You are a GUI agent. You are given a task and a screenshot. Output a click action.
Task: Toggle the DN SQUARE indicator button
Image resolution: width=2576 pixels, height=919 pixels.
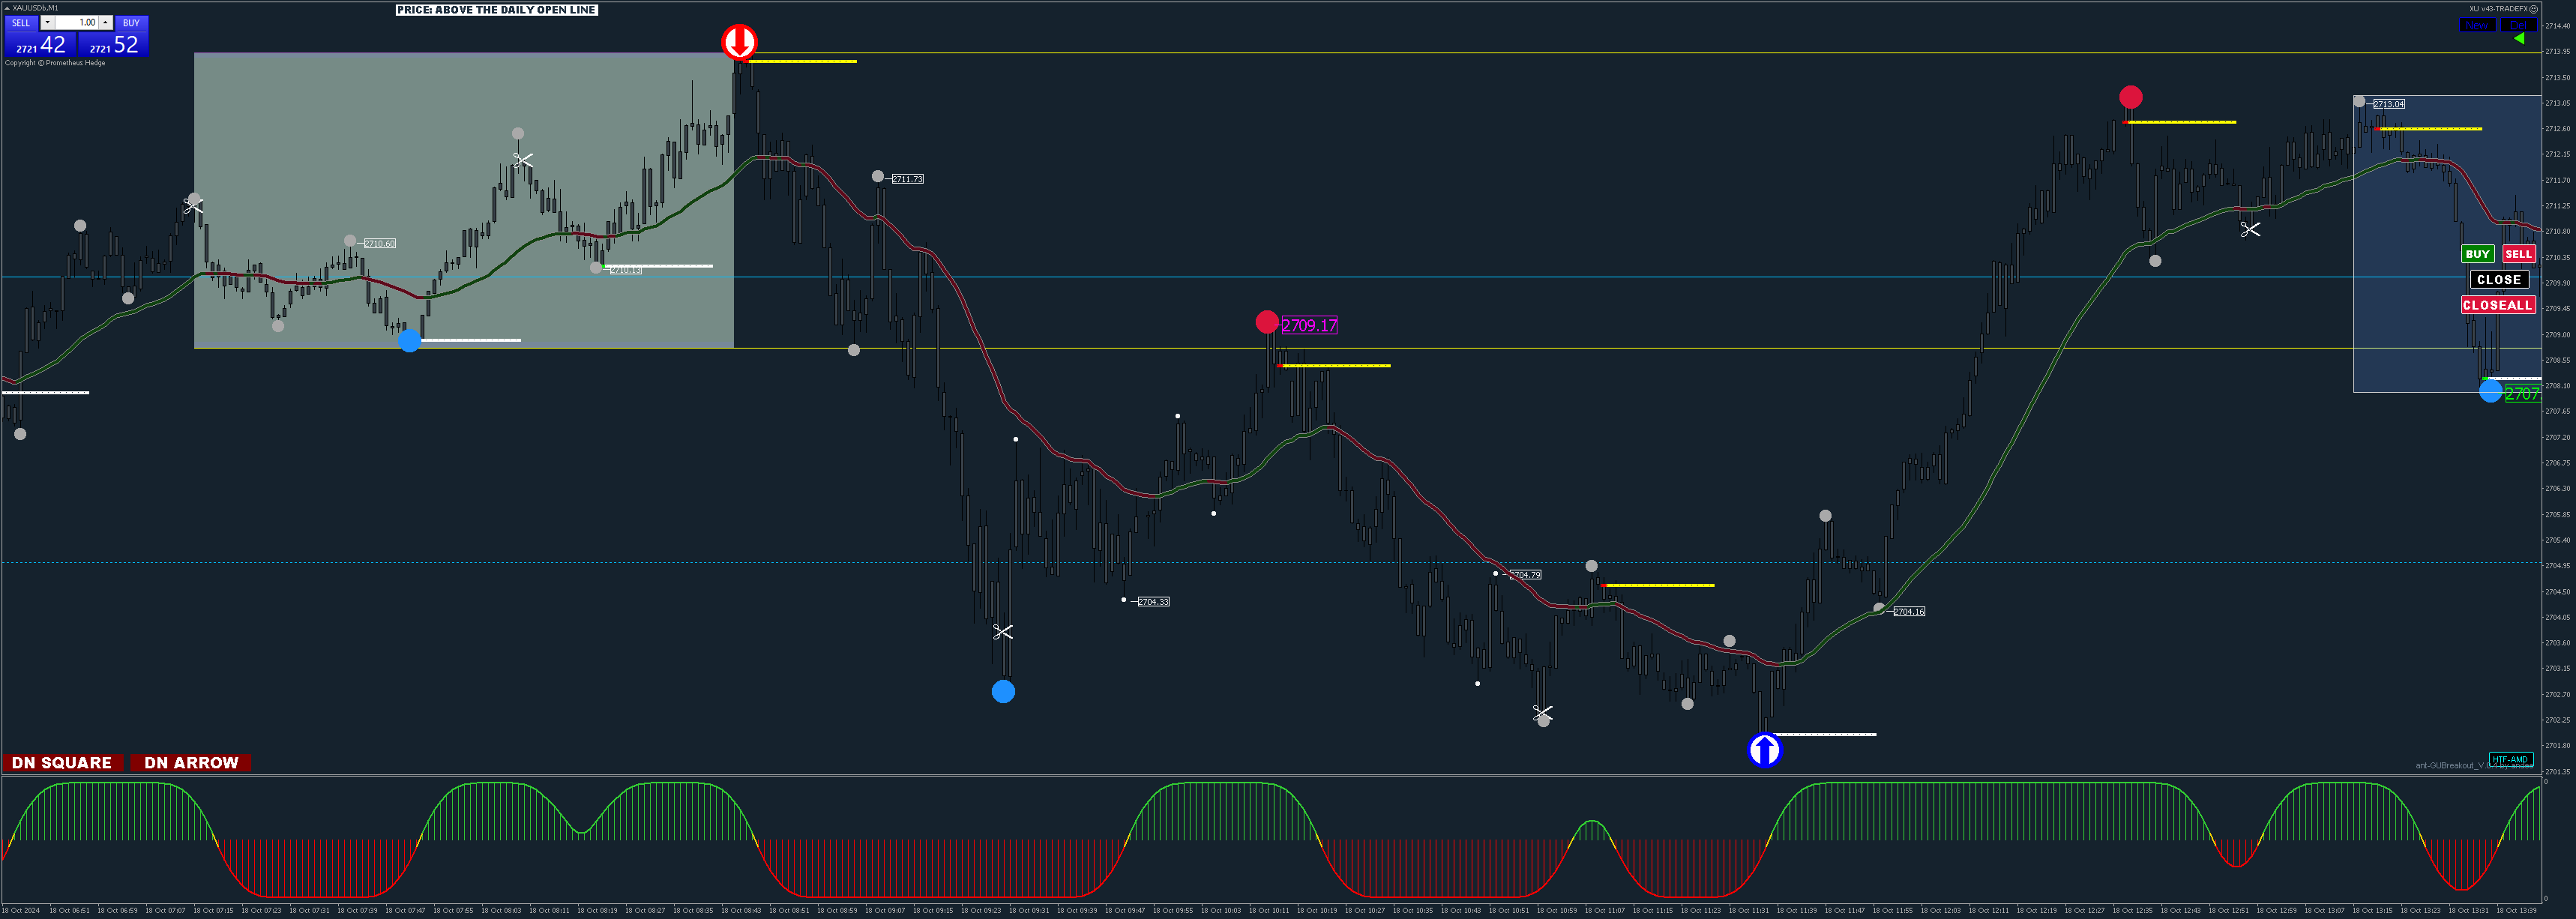coord(62,763)
